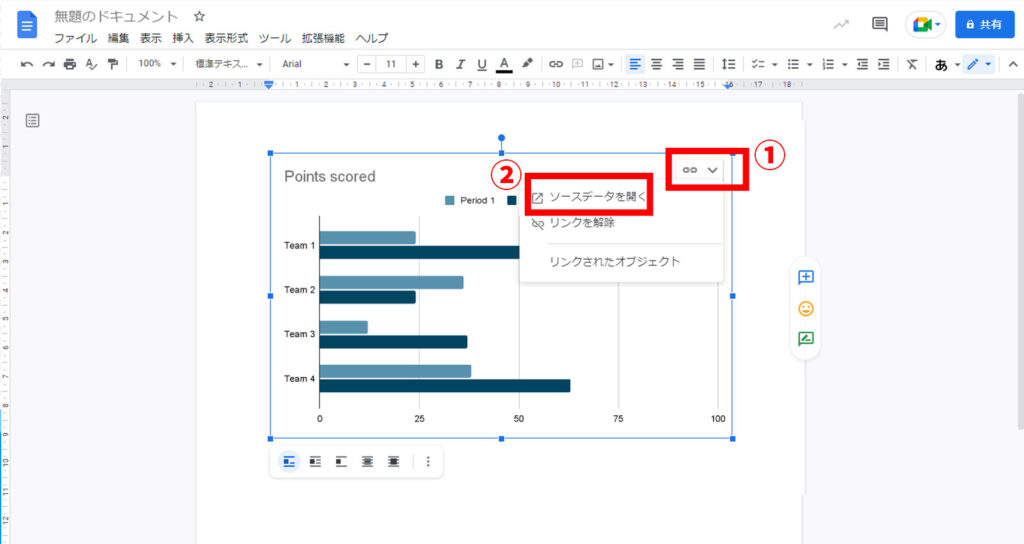The height and width of the screenshot is (544, 1024).
Task: Click the font size field 11
Action: coord(391,64)
